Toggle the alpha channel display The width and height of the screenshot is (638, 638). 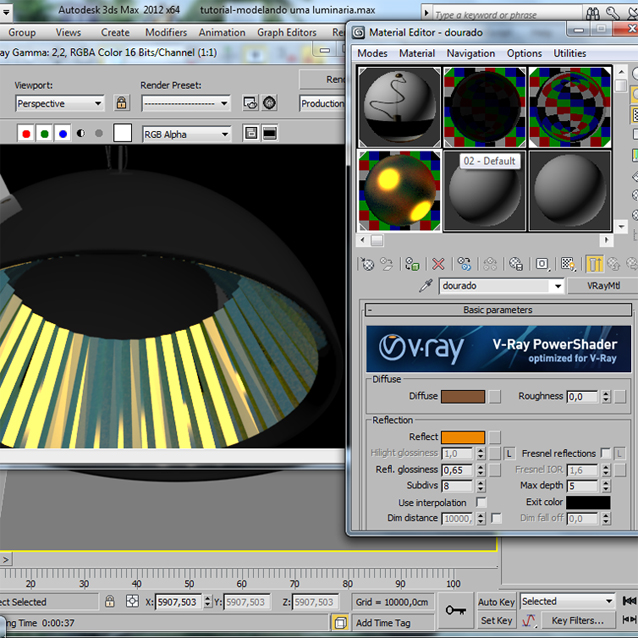81,133
